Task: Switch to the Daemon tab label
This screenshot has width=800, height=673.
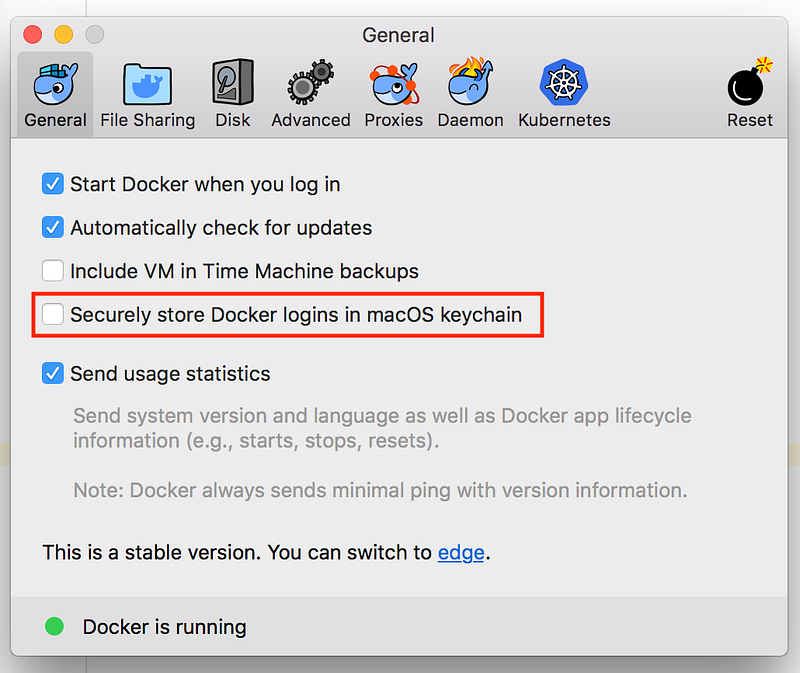Action: [470, 120]
